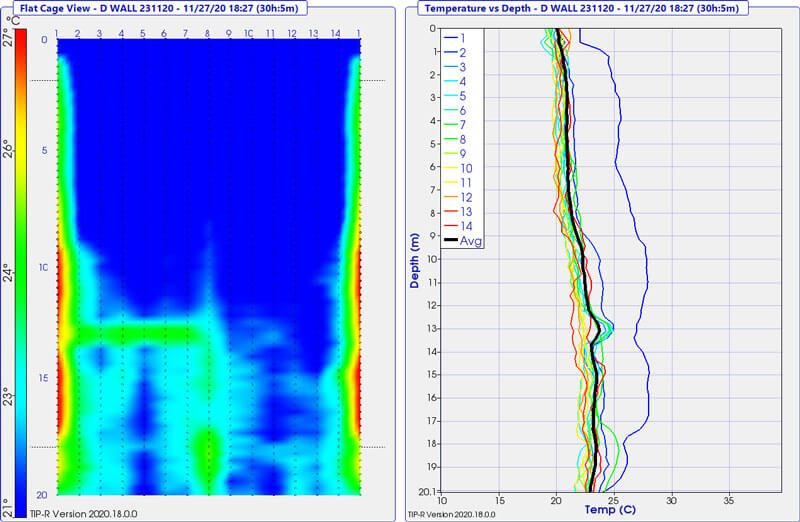Click column 3 header in flat cage view
Screen dimensions: 800x522
point(100,33)
